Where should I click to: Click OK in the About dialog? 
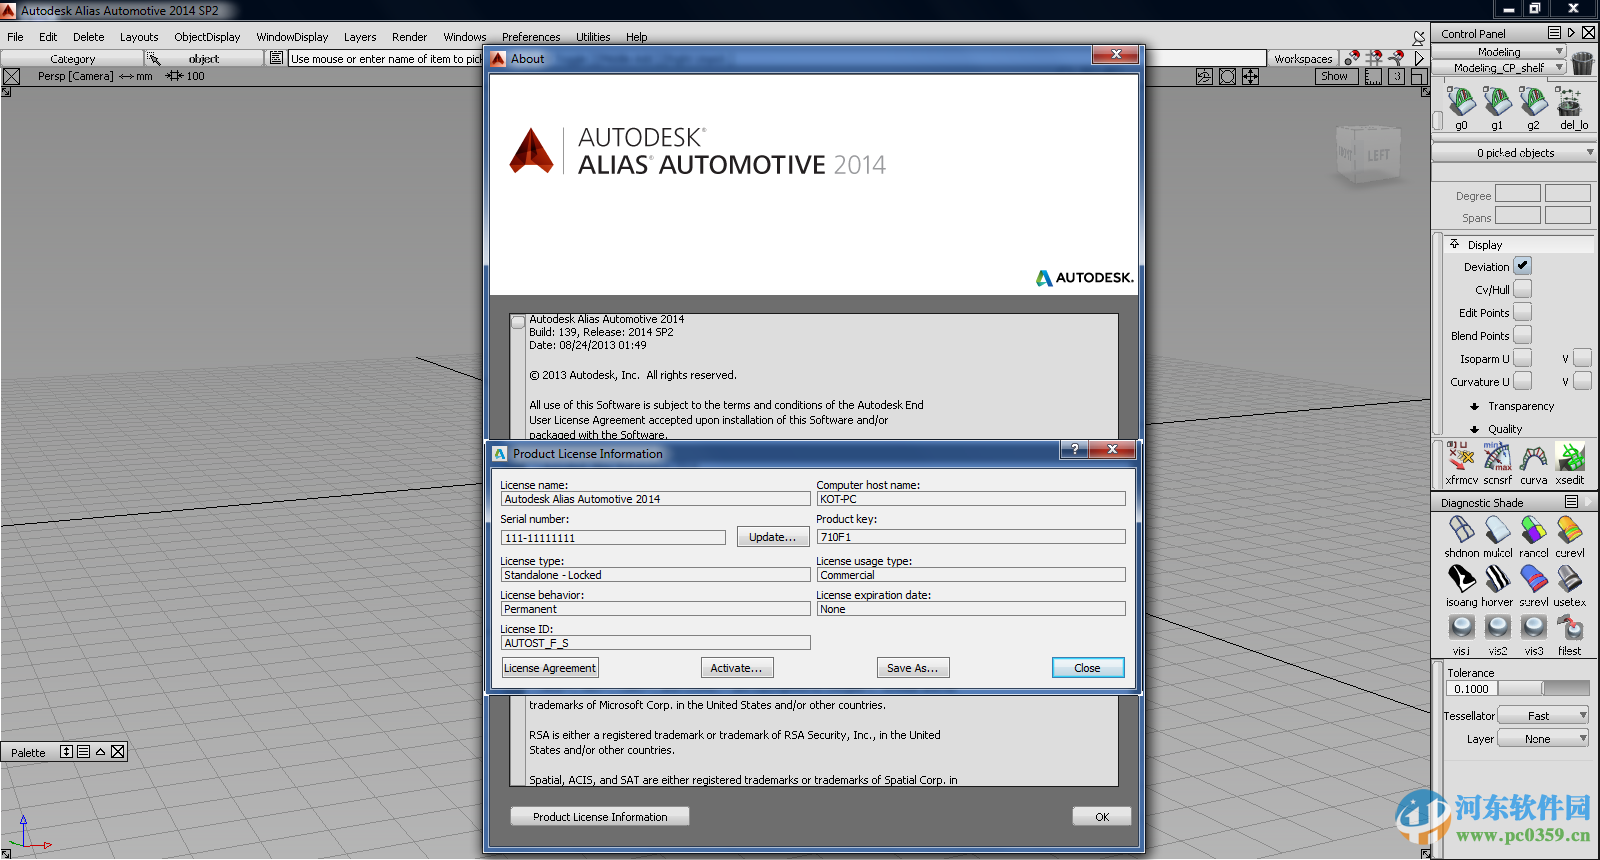[x=1102, y=817]
